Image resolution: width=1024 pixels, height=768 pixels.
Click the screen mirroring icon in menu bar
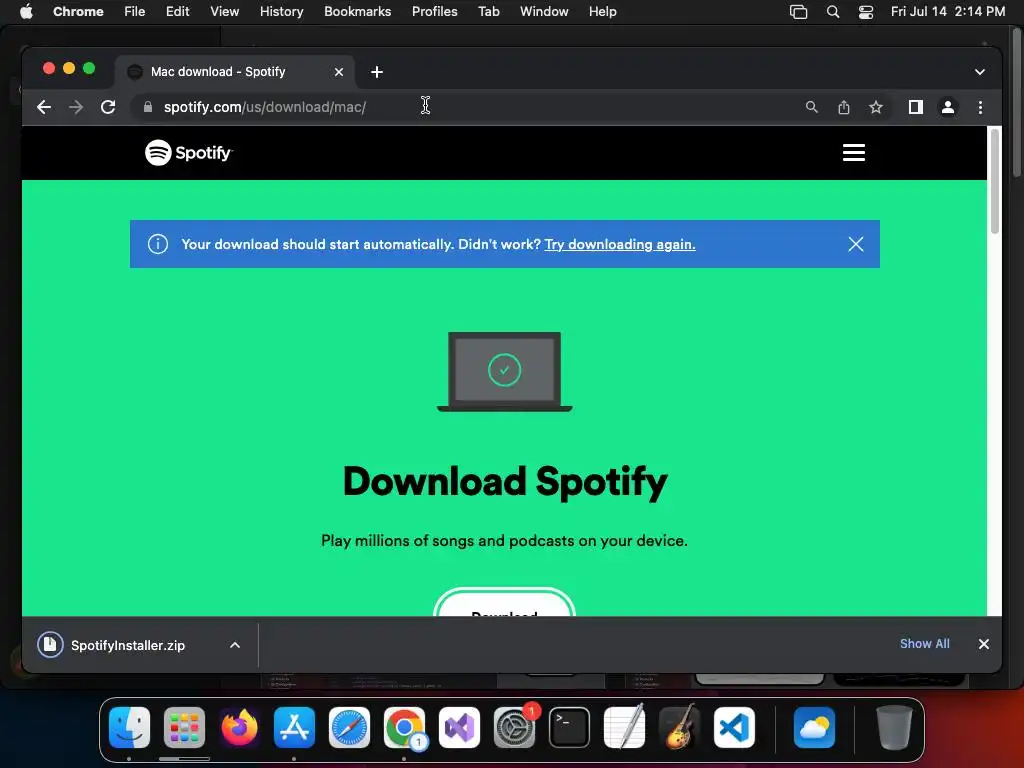coord(798,12)
